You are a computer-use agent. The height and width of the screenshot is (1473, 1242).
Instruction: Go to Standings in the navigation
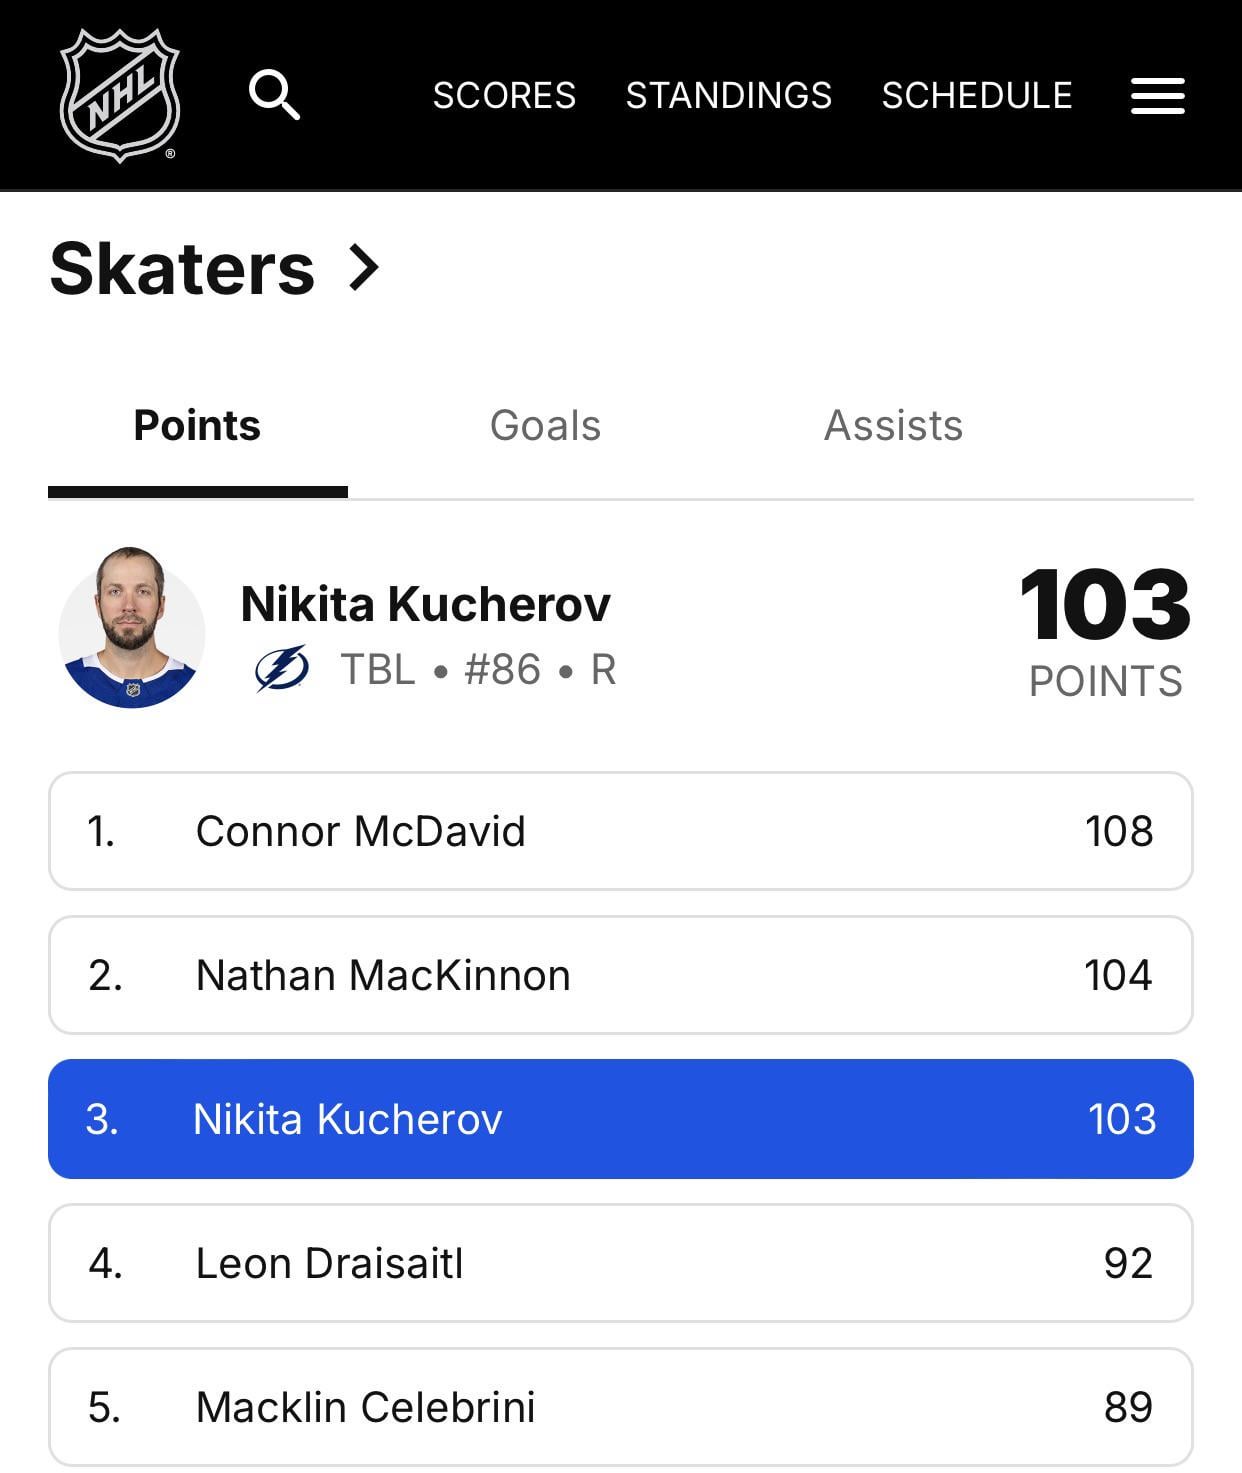pos(728,95)
